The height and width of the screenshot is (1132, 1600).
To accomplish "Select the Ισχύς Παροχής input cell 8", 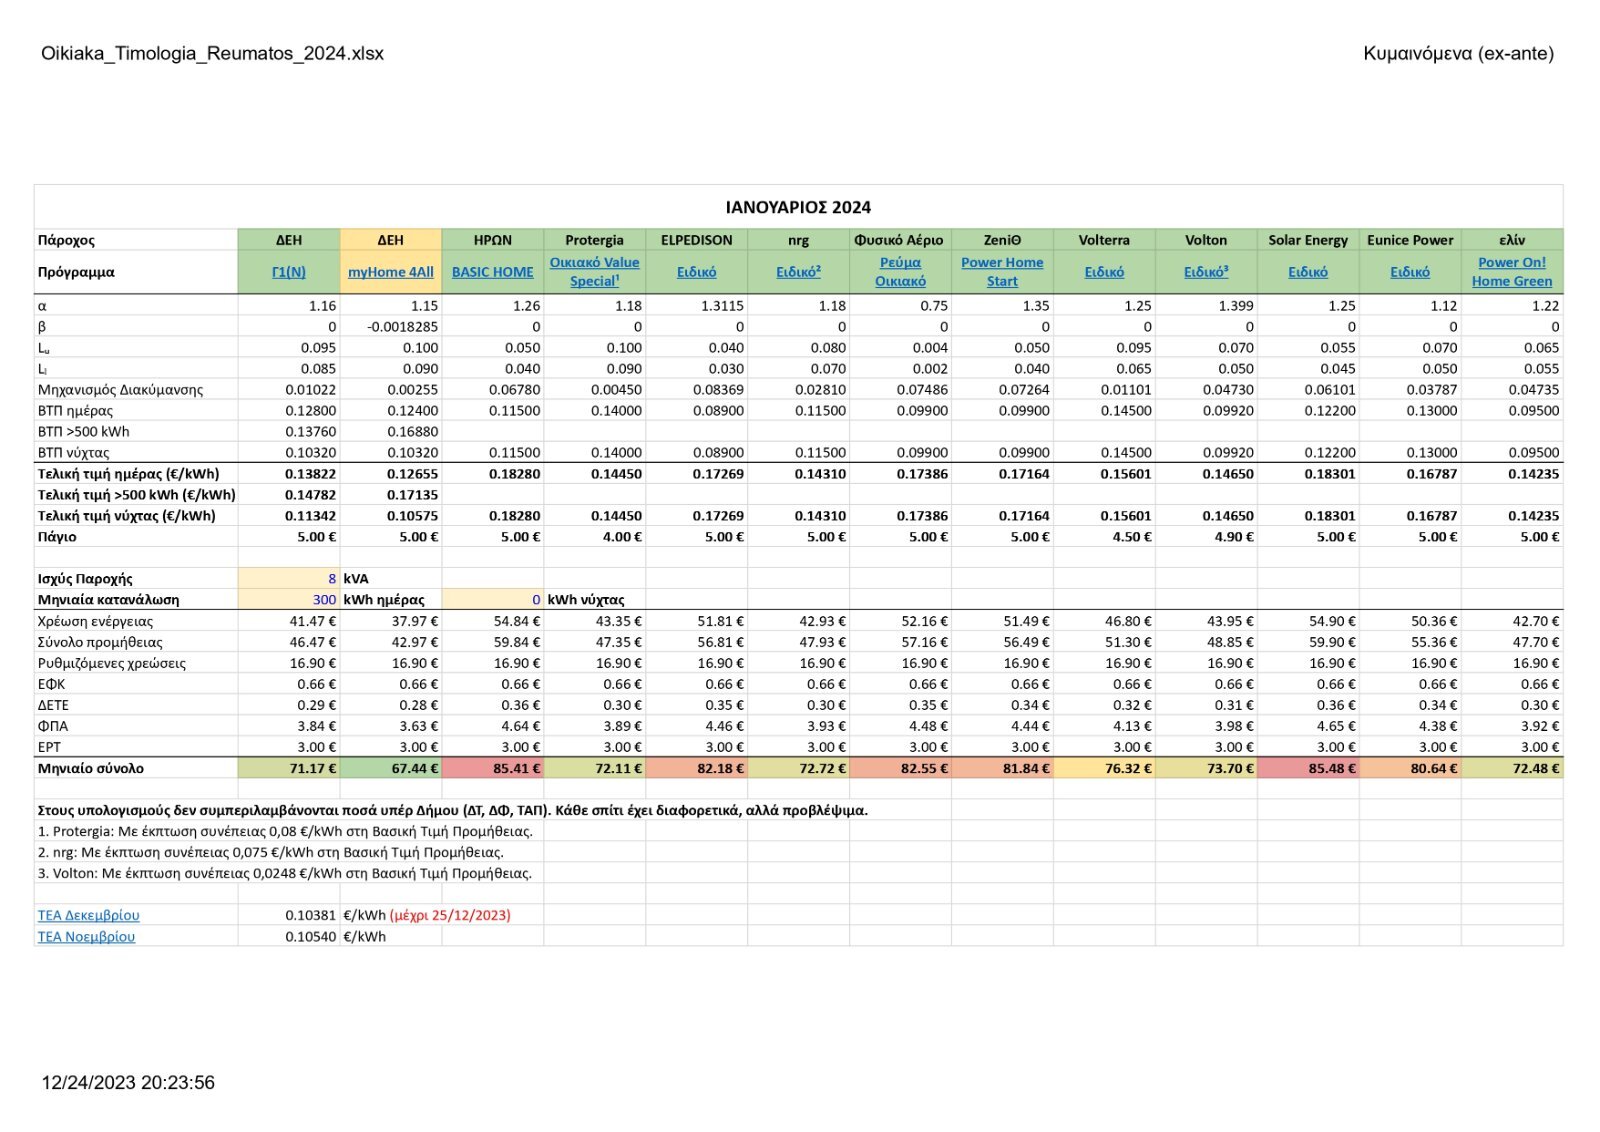I will [289, 579].
